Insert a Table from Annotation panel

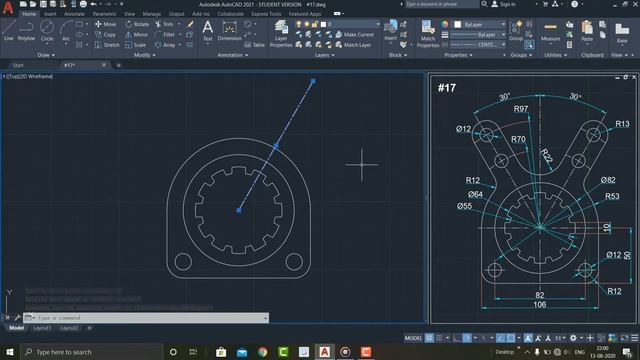255,45
